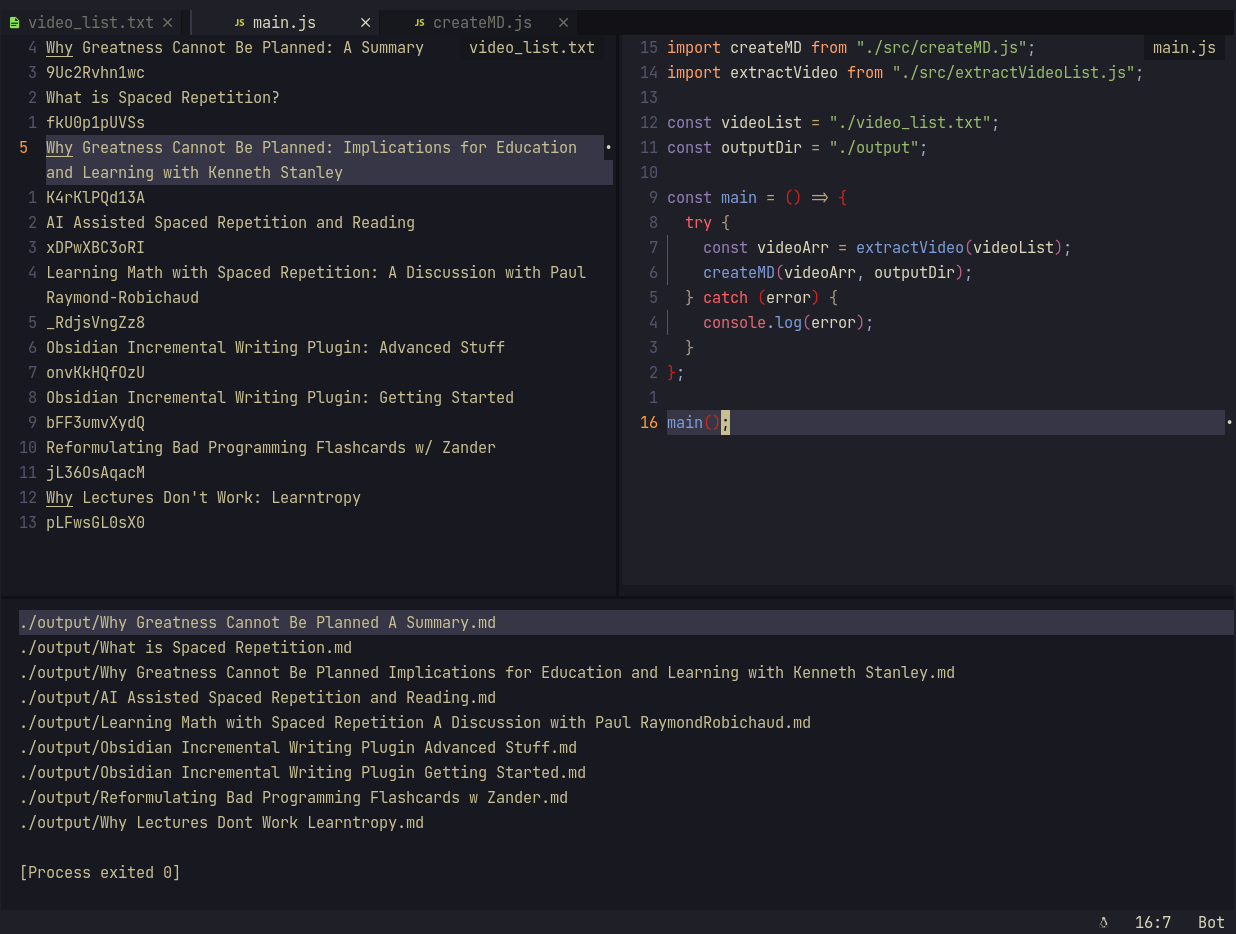Screen dimensions: 1236x934
Task: Click the main.js buffer name overlay label
Action: click(x=1184, y=46)
